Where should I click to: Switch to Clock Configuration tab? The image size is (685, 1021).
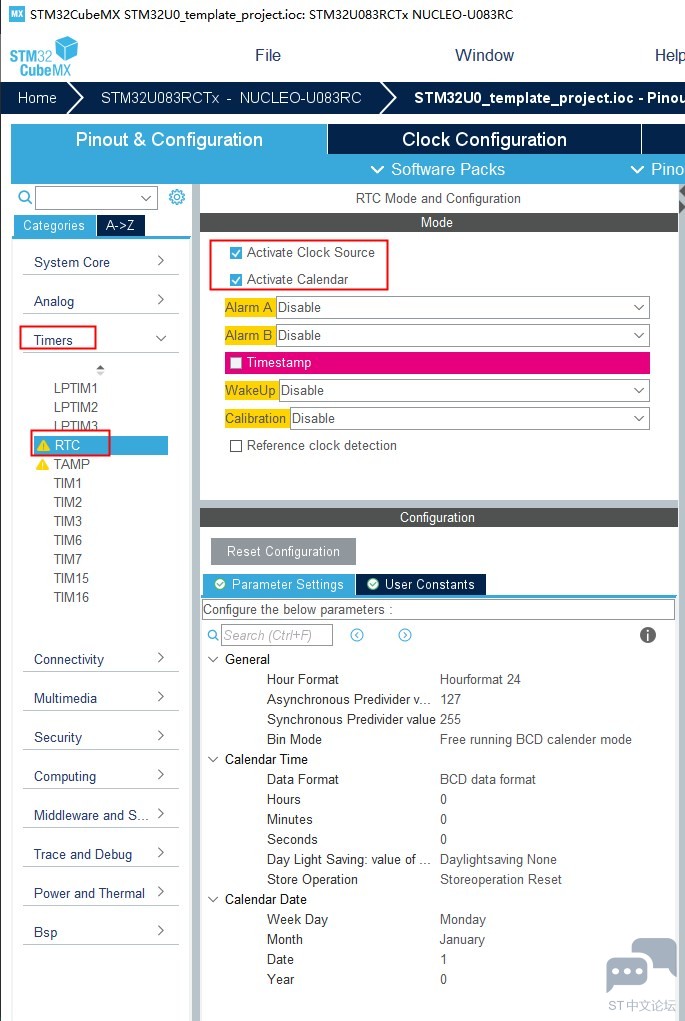484,139
